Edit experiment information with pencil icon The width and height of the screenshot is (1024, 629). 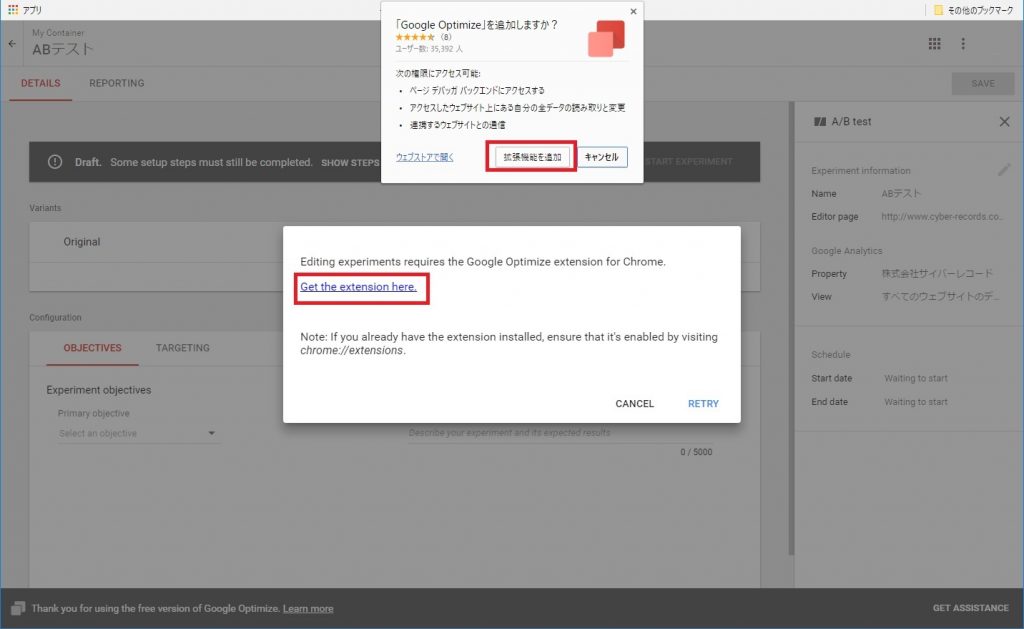click(1004, 170)
